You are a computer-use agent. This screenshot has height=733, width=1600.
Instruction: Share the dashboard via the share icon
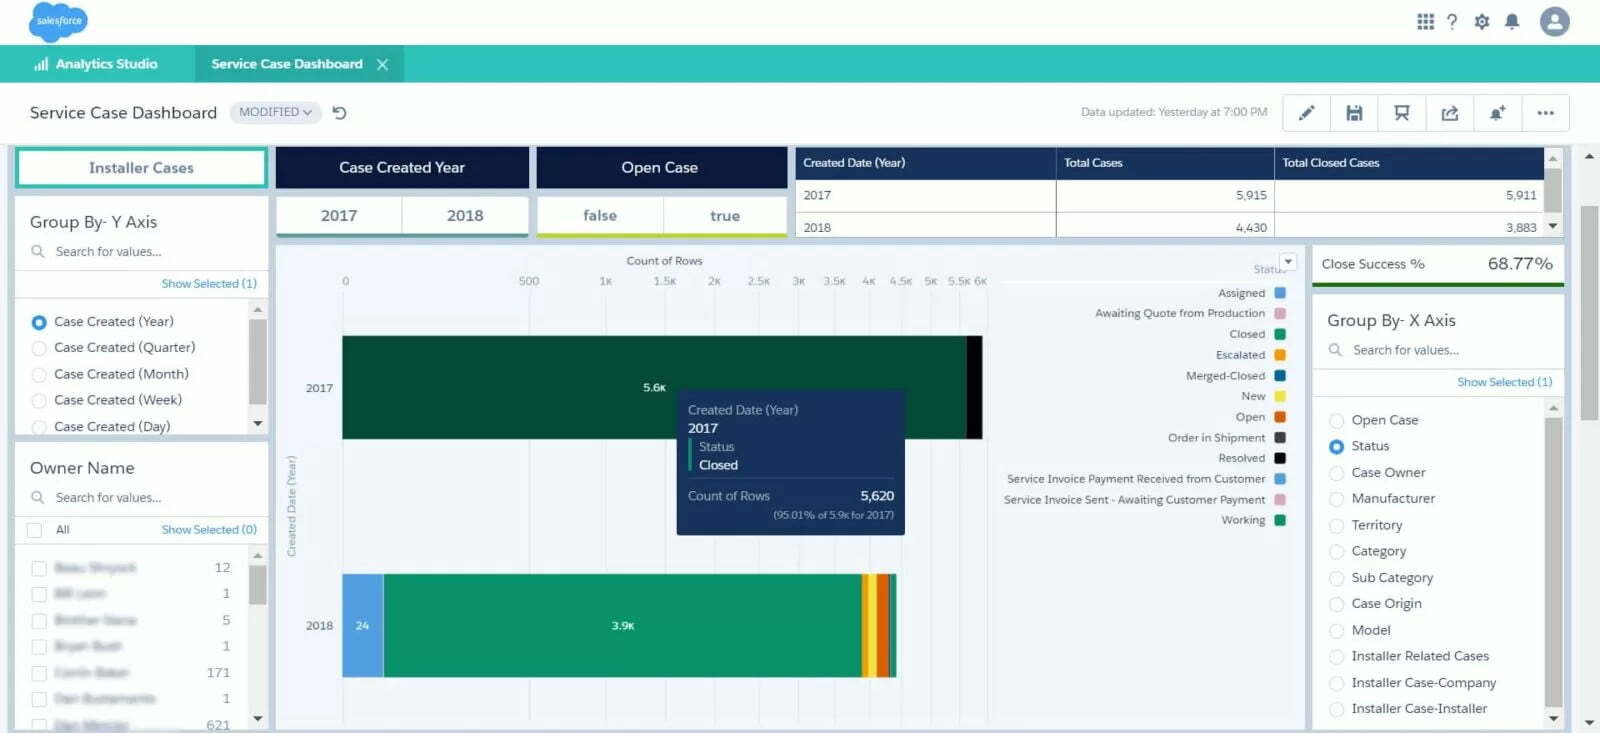point(1450,113)
